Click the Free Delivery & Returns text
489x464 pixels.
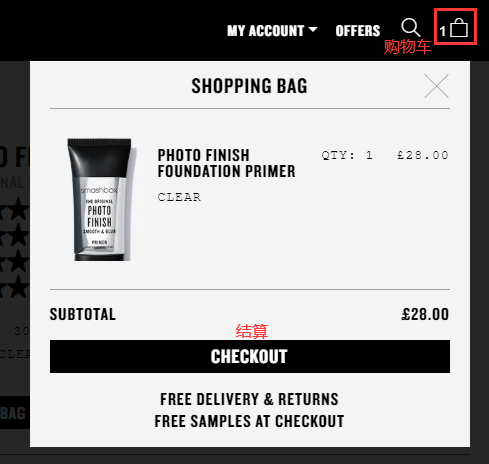(x=249, y=399)
